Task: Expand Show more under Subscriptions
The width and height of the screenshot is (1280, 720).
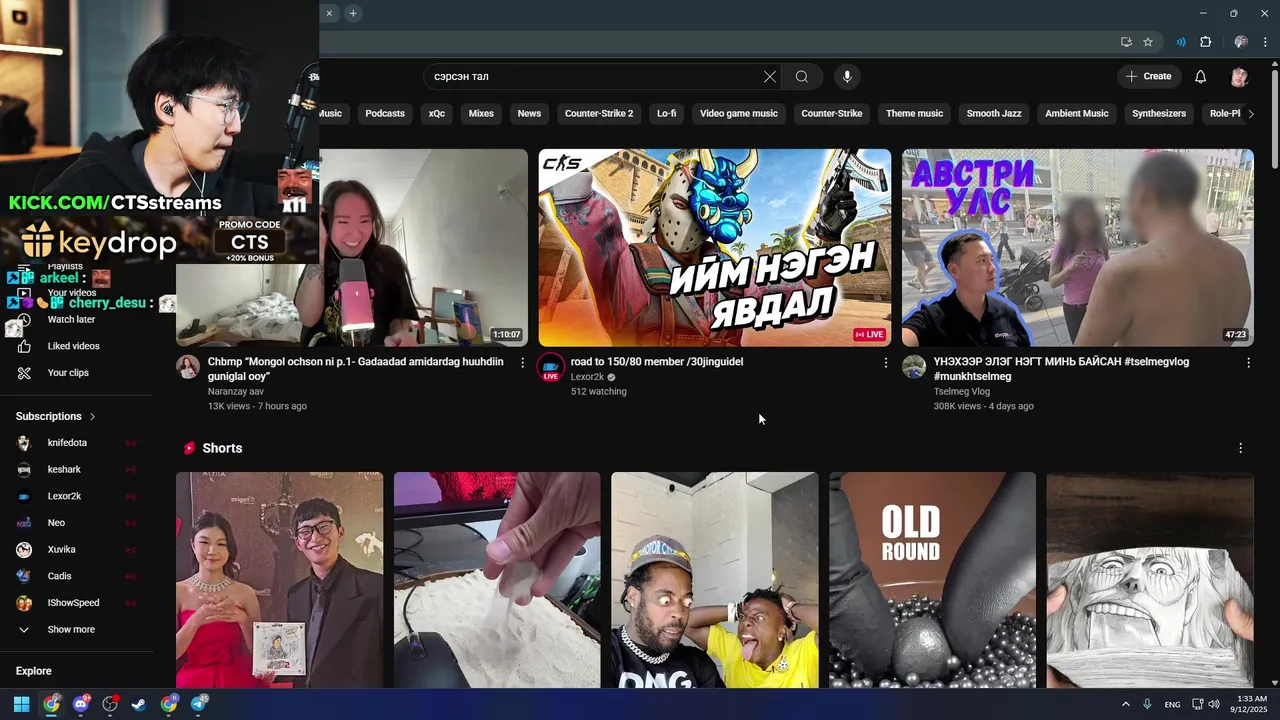Action: point(72,630)
